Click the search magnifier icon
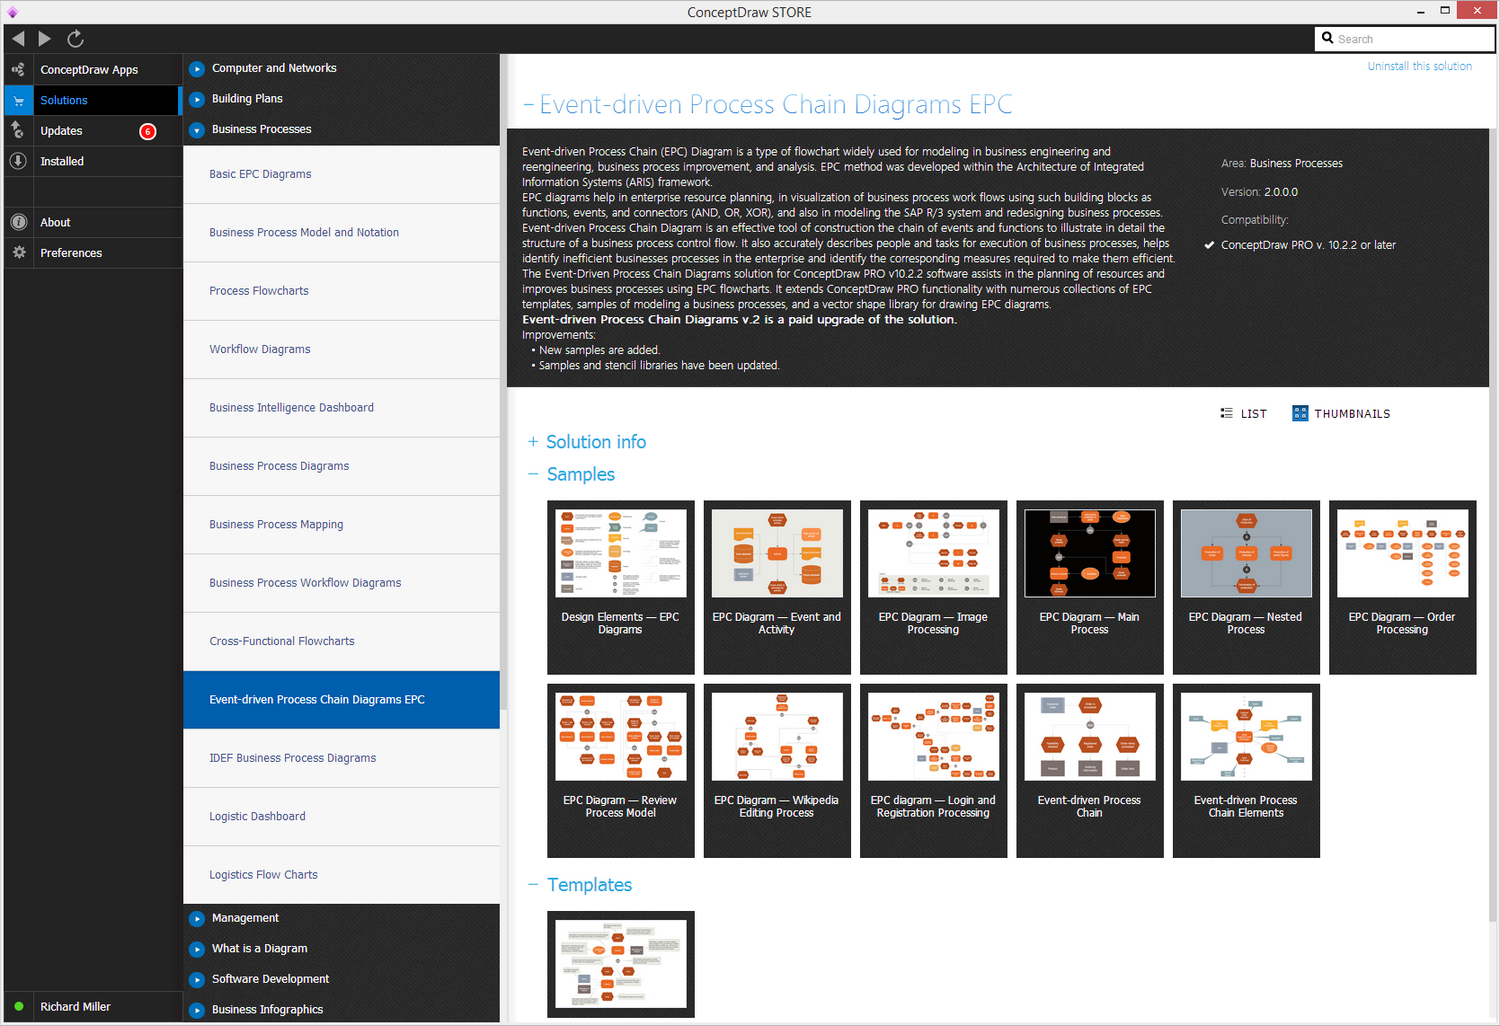Image resolution: width=1500 pixels, height=1026 pixels. click(x=1328, y=38)
